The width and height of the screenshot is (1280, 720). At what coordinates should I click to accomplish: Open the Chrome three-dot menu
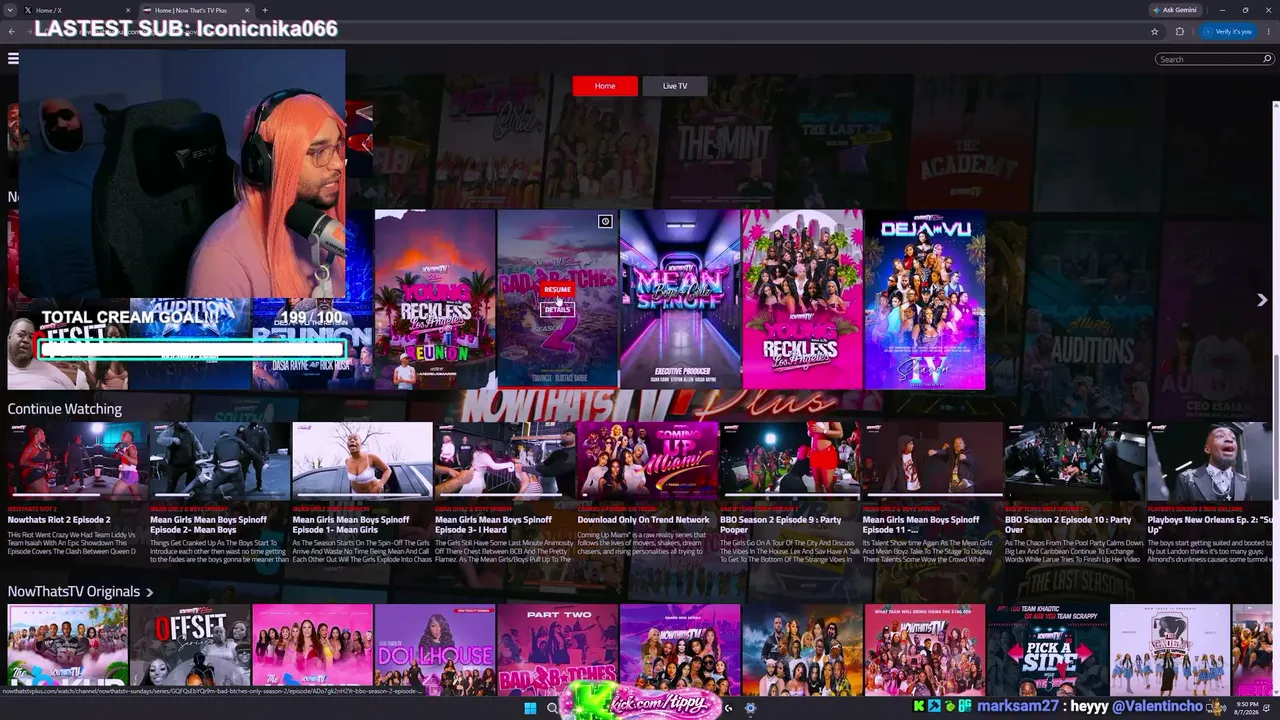click(x=1268, y=31)
